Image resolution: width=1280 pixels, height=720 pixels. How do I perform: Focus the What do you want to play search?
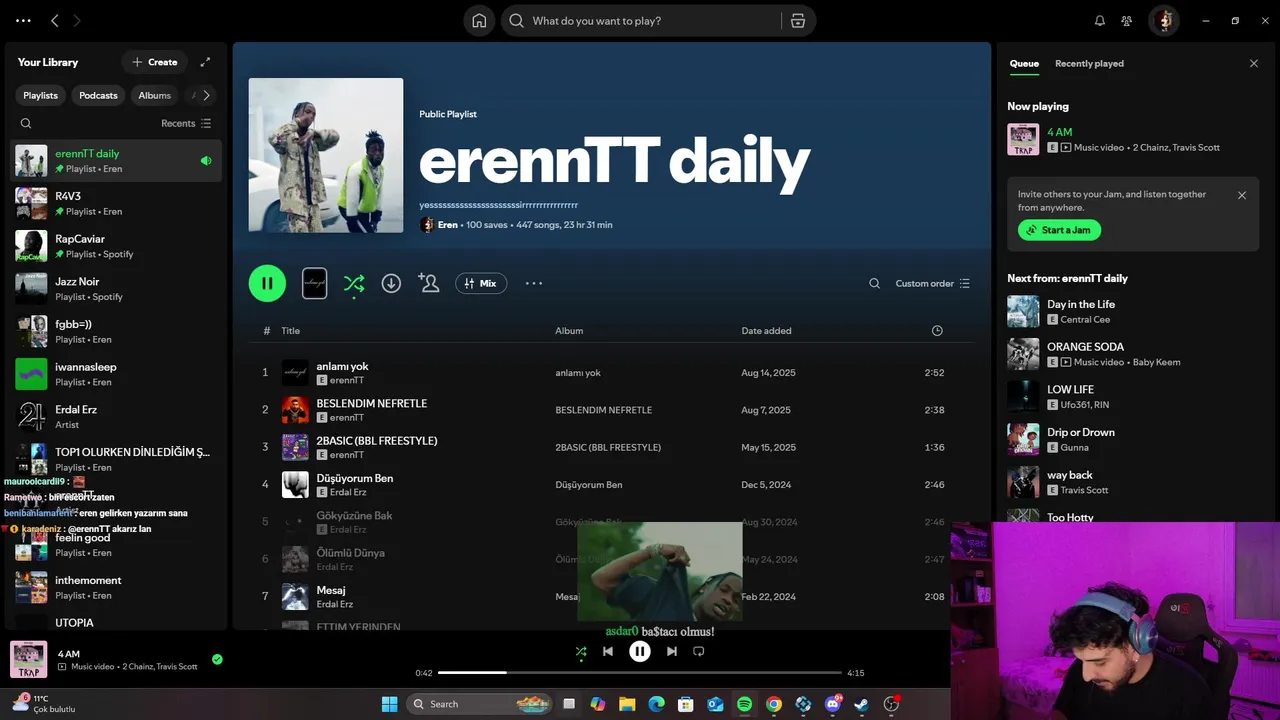640,21
